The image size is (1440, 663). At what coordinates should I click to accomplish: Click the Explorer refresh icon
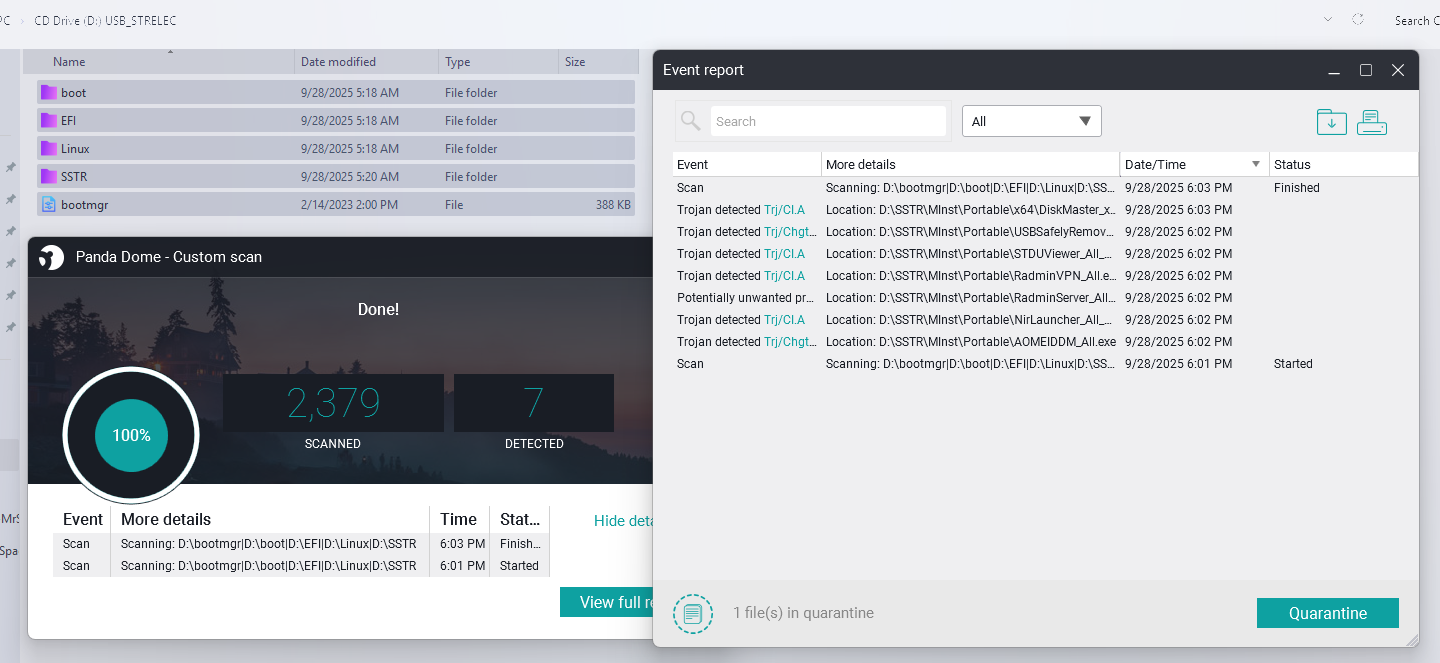(x=1358, y=19)
